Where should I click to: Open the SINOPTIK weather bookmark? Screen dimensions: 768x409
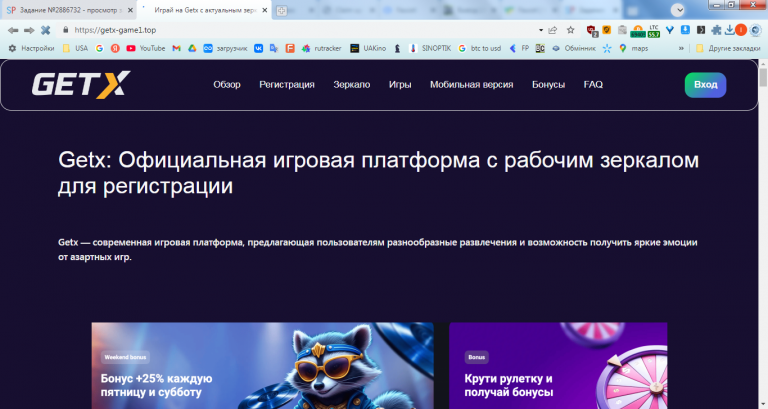point(430,48)
